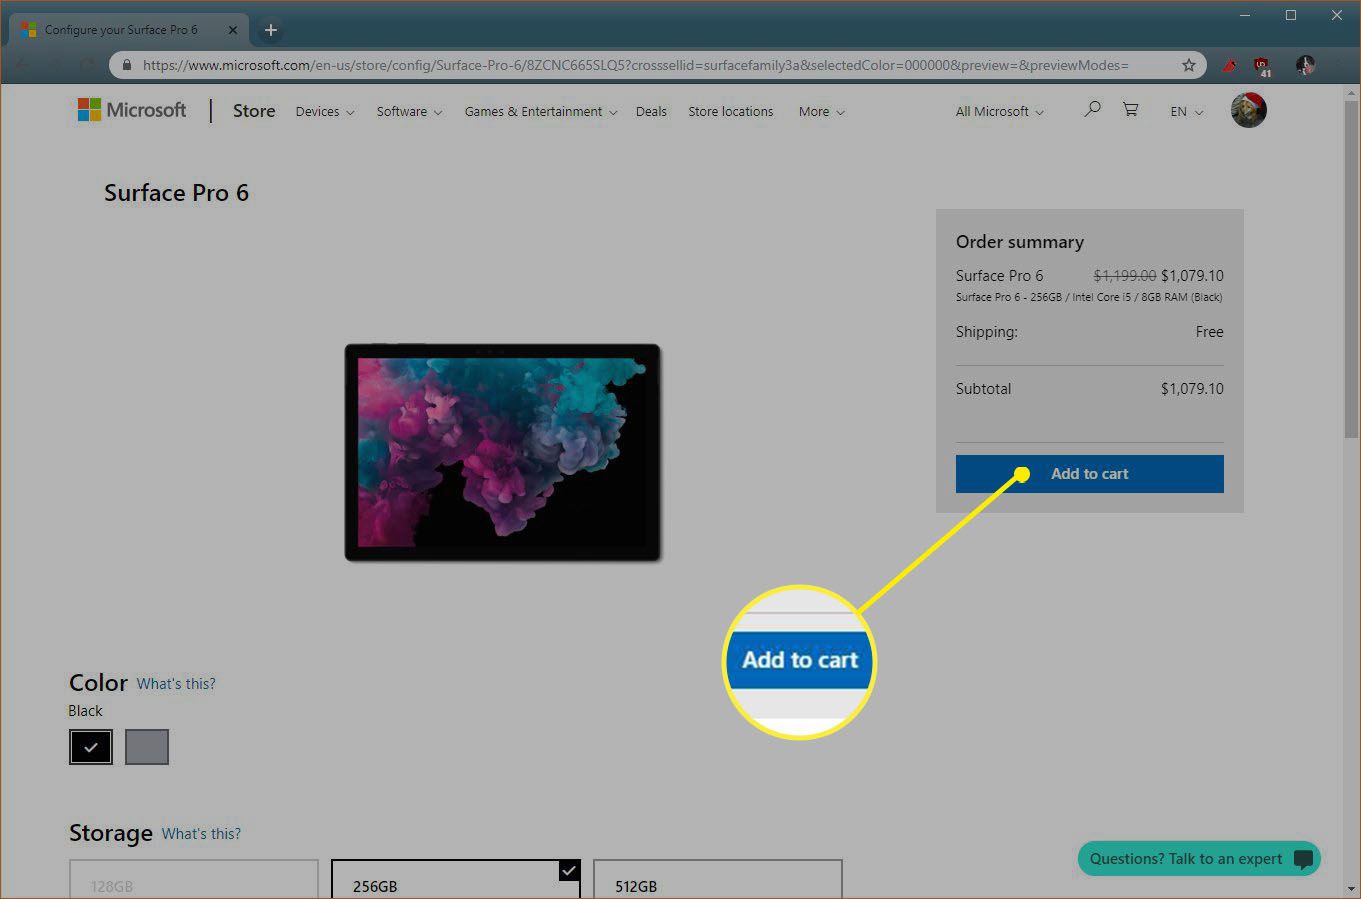Click the Microsoft logo
1361x899 pixels.
[x=131, y=110]
